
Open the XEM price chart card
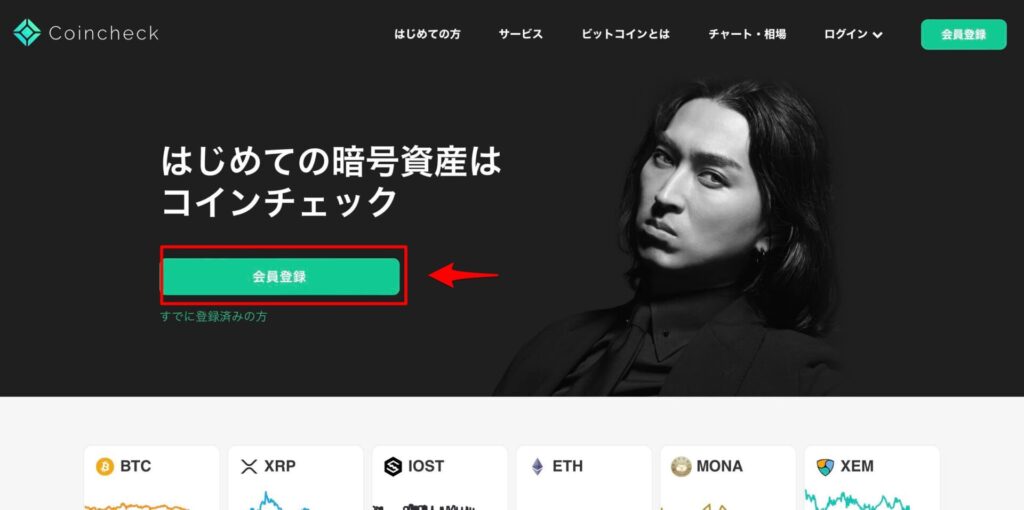pyautogui.click(x=872, y=478)
